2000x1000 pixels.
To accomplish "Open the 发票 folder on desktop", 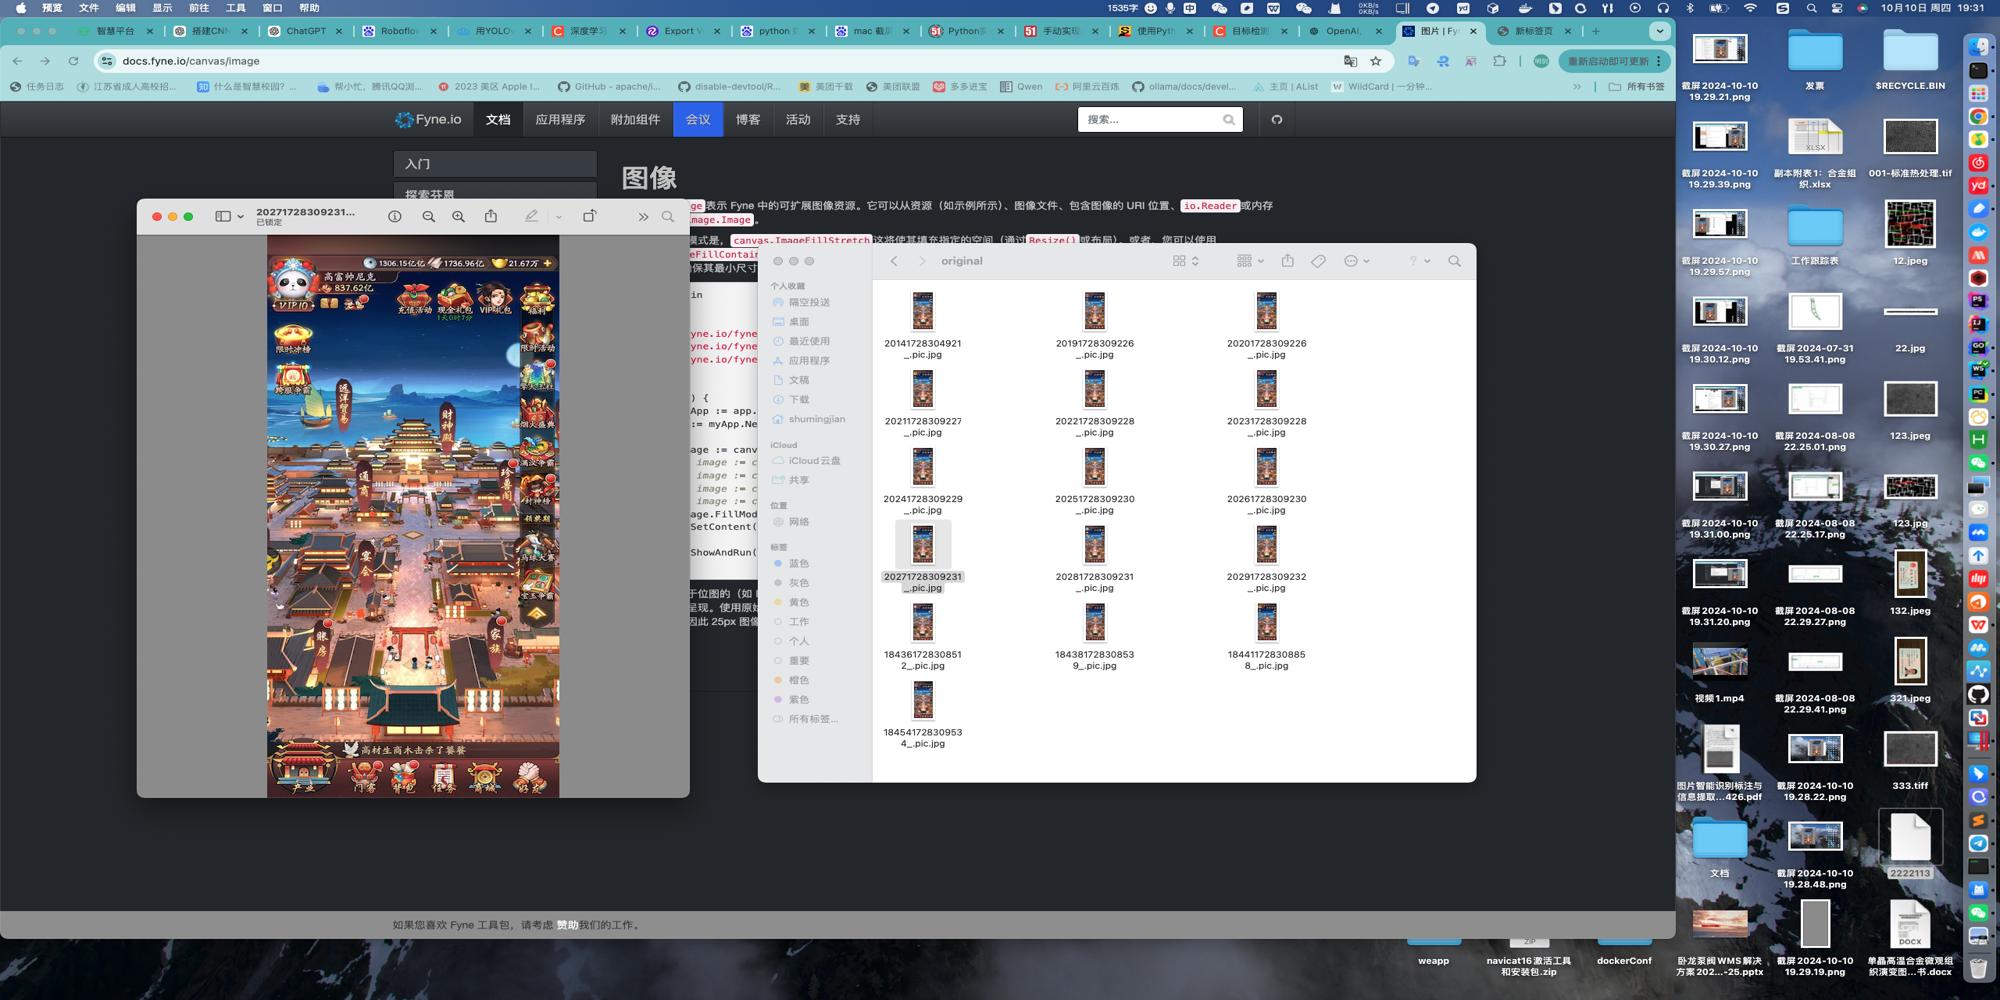I will 1815,60.
